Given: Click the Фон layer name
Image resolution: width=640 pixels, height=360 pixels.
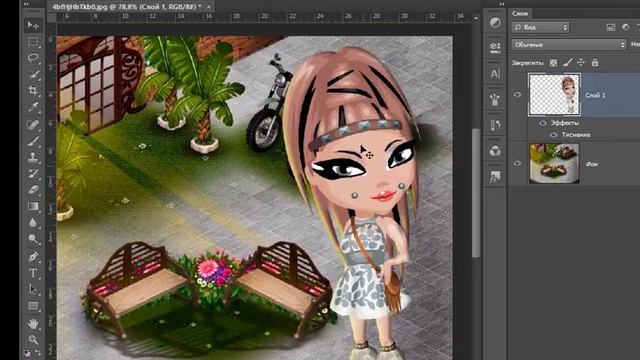Looking at the screenshot, I should (x=592, y=164).
